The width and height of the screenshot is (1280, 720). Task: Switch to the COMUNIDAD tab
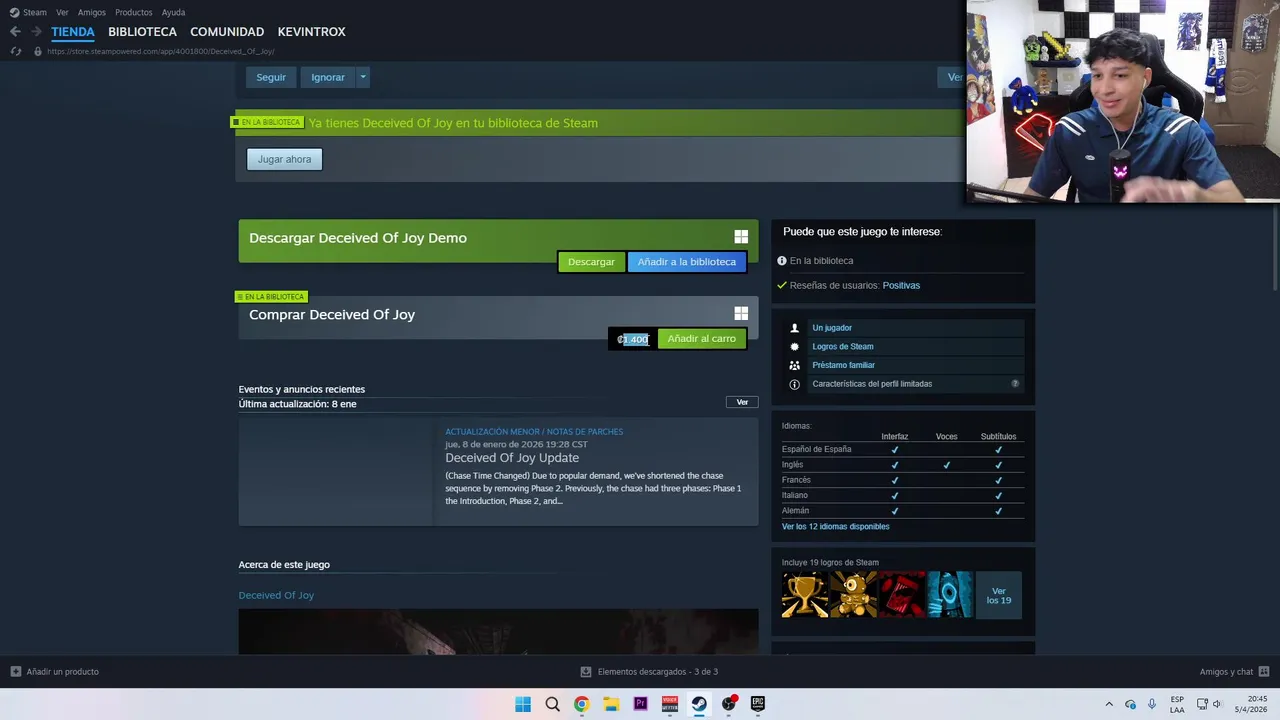227,32
